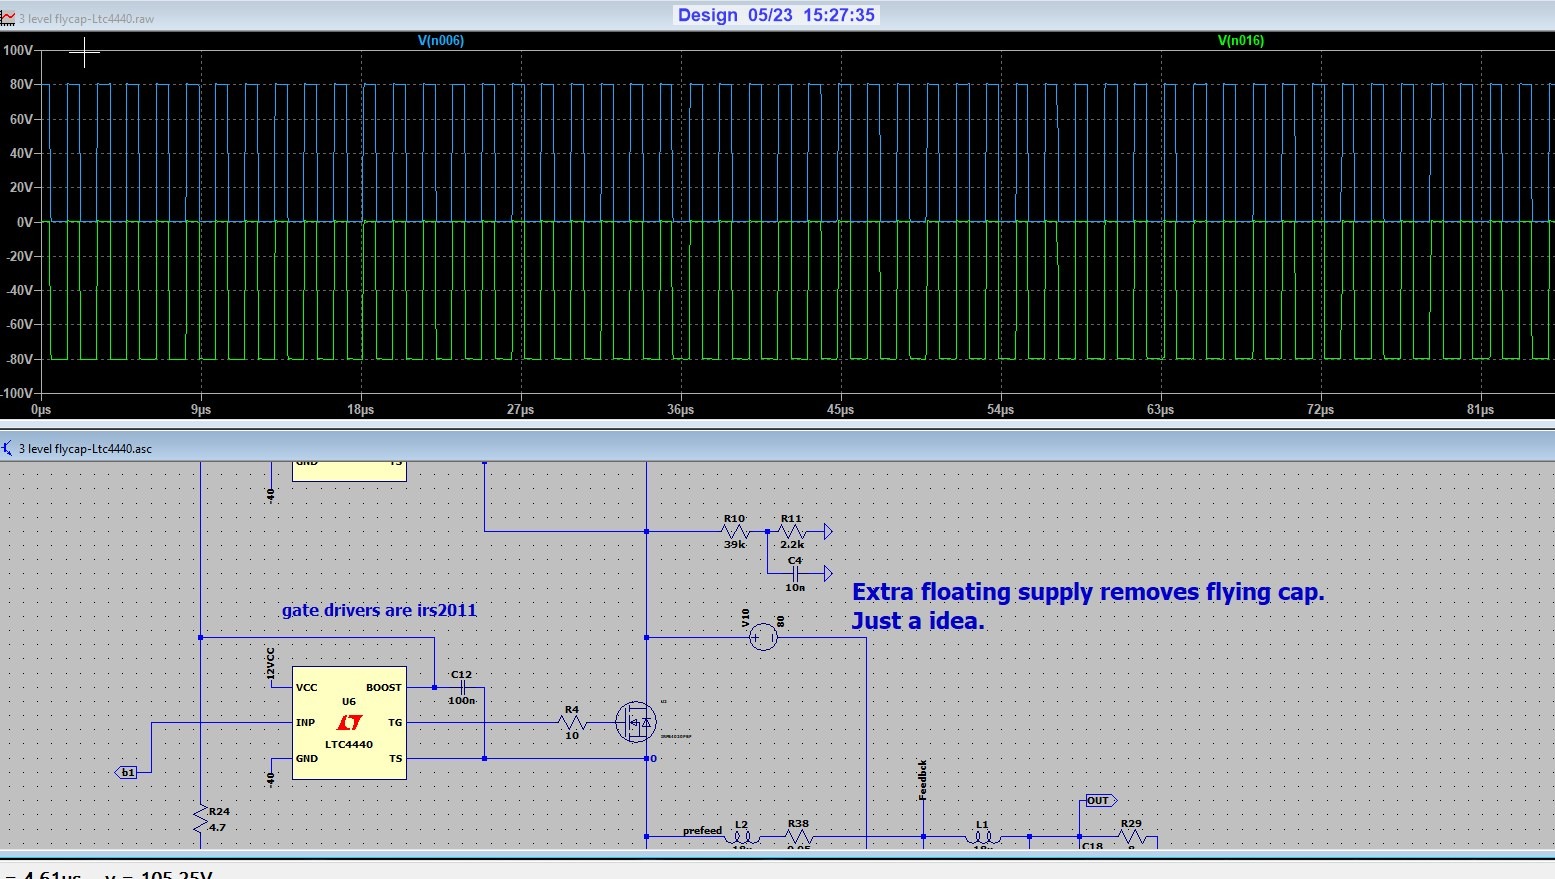Screen dimensions: 1555x879
Task: Activate the 3 level flycap-Ltc4440.asc title bar
Action: point(777,448)
